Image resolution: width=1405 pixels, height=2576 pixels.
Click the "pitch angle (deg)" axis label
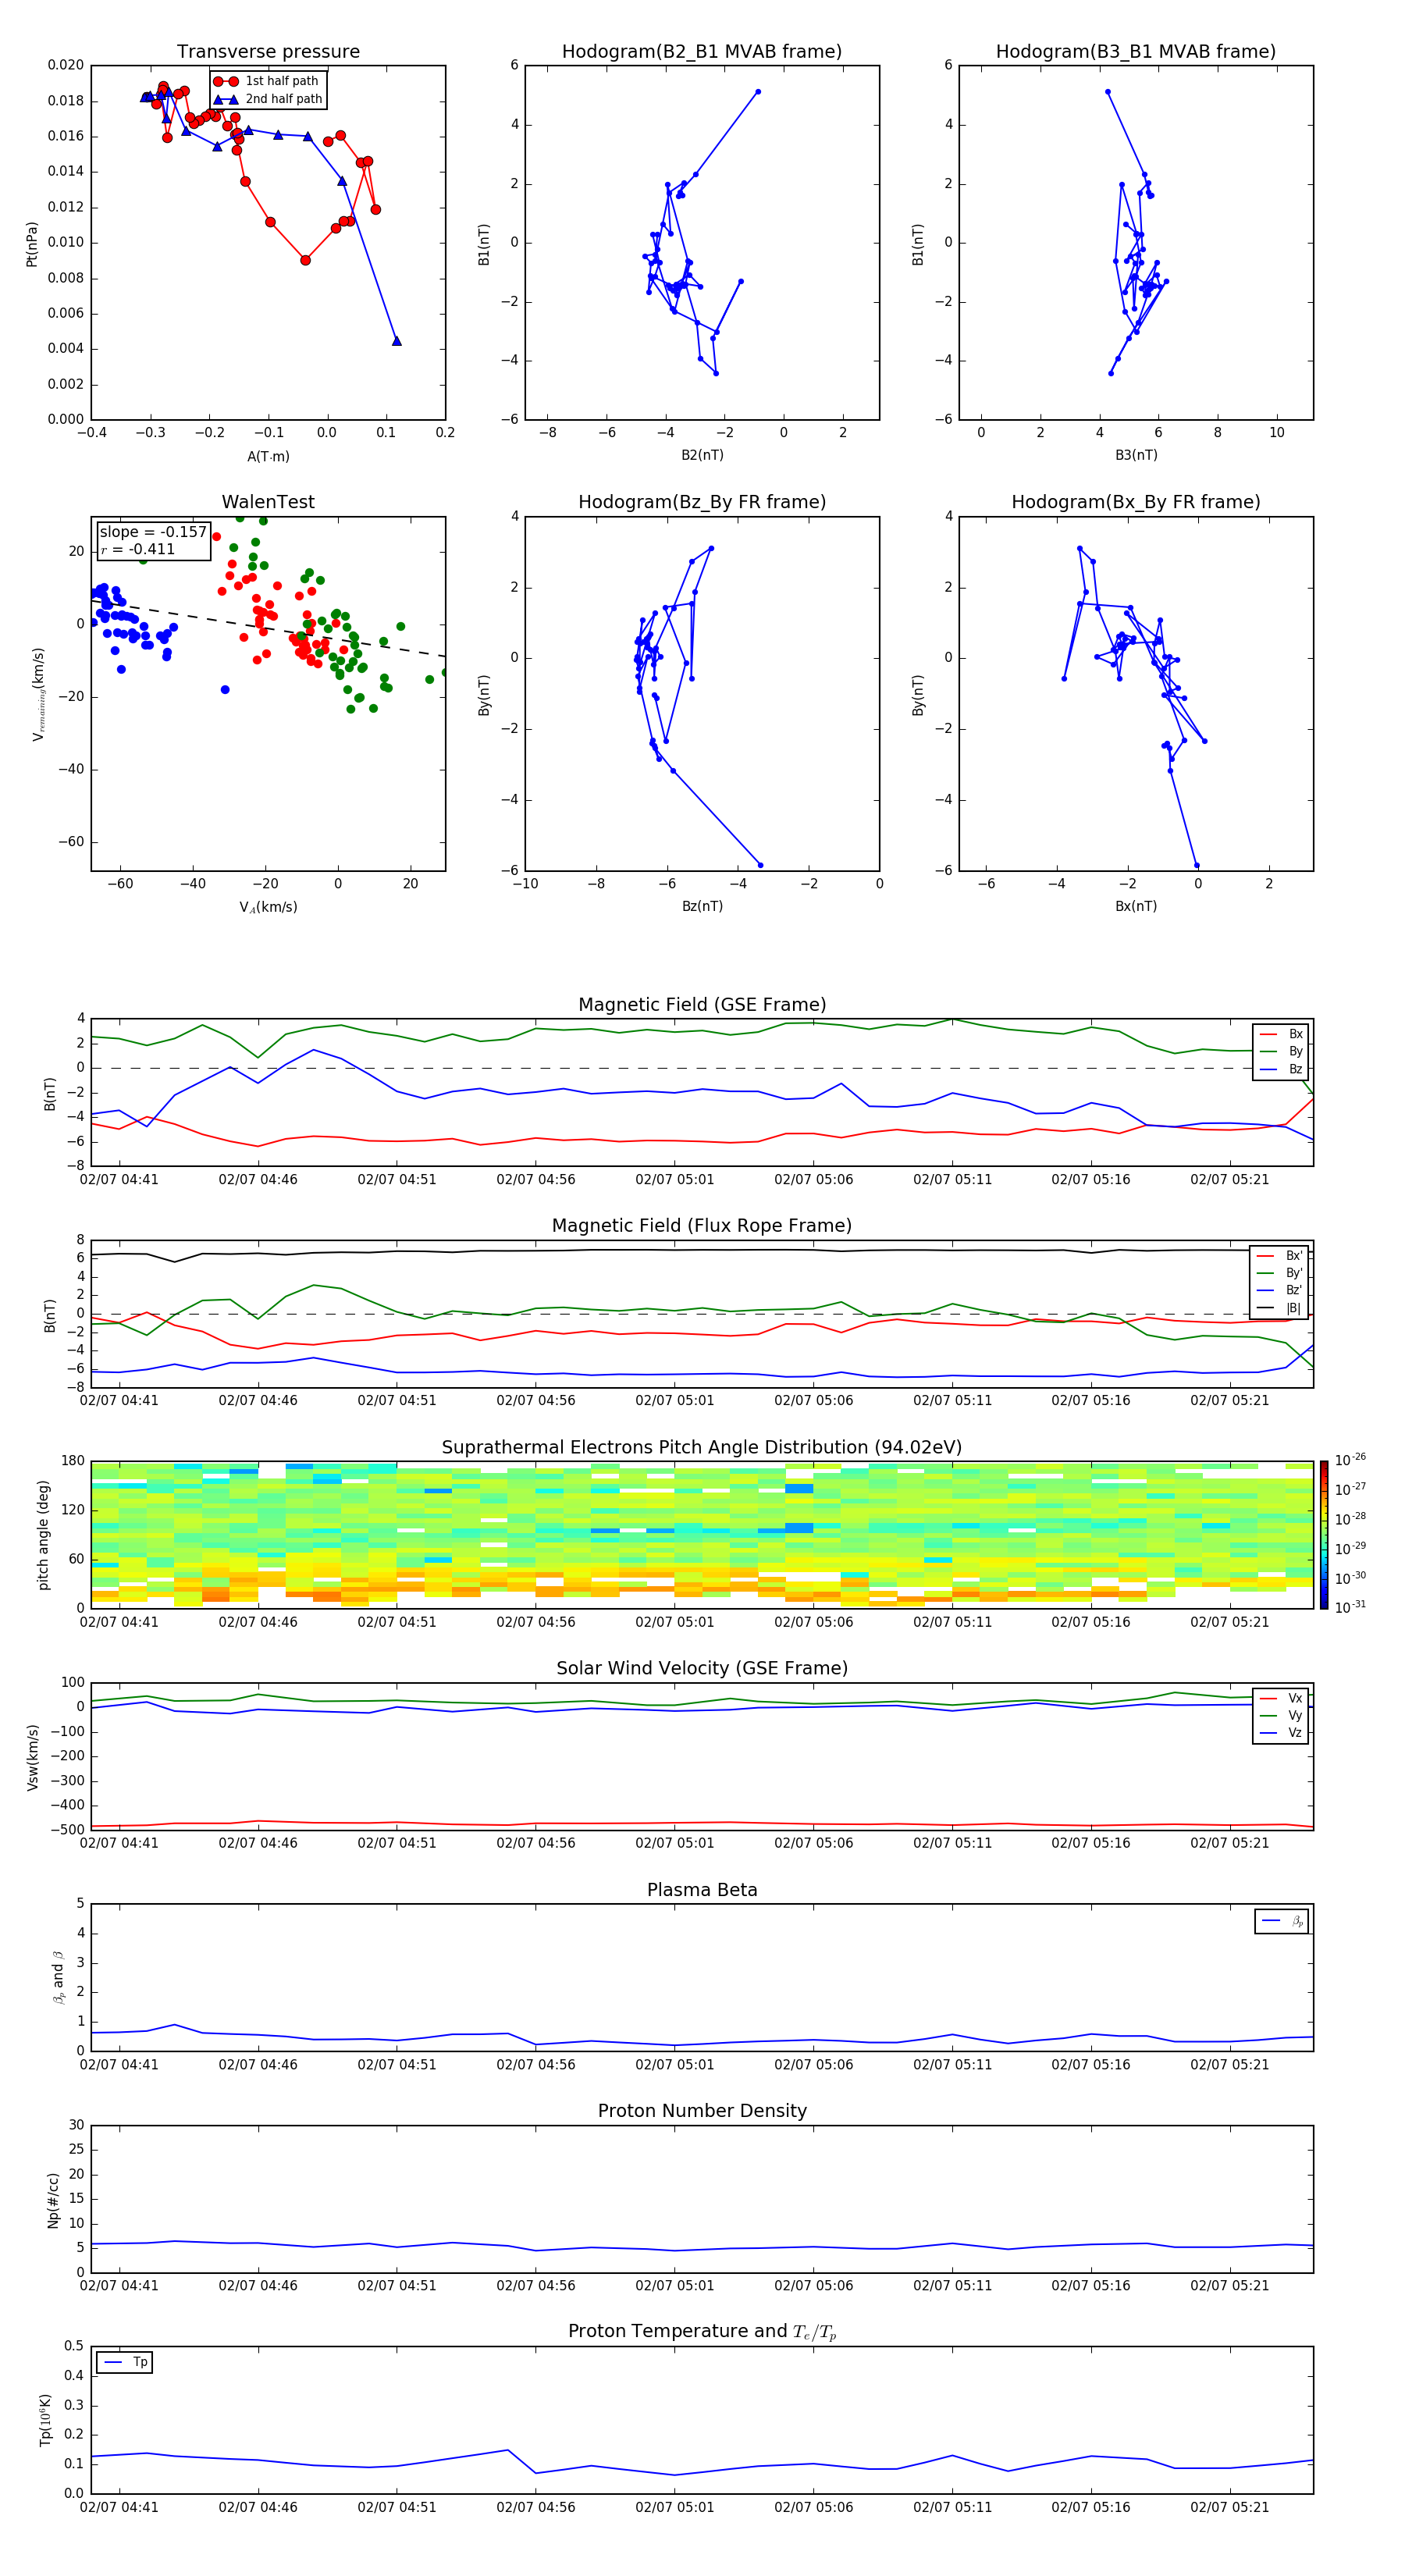[43, 1535]
